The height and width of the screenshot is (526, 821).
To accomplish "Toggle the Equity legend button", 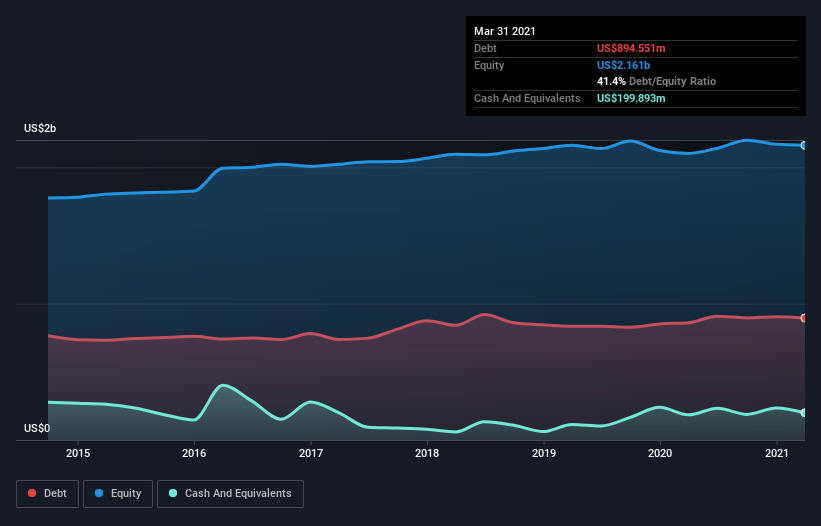I will point(117,493).
